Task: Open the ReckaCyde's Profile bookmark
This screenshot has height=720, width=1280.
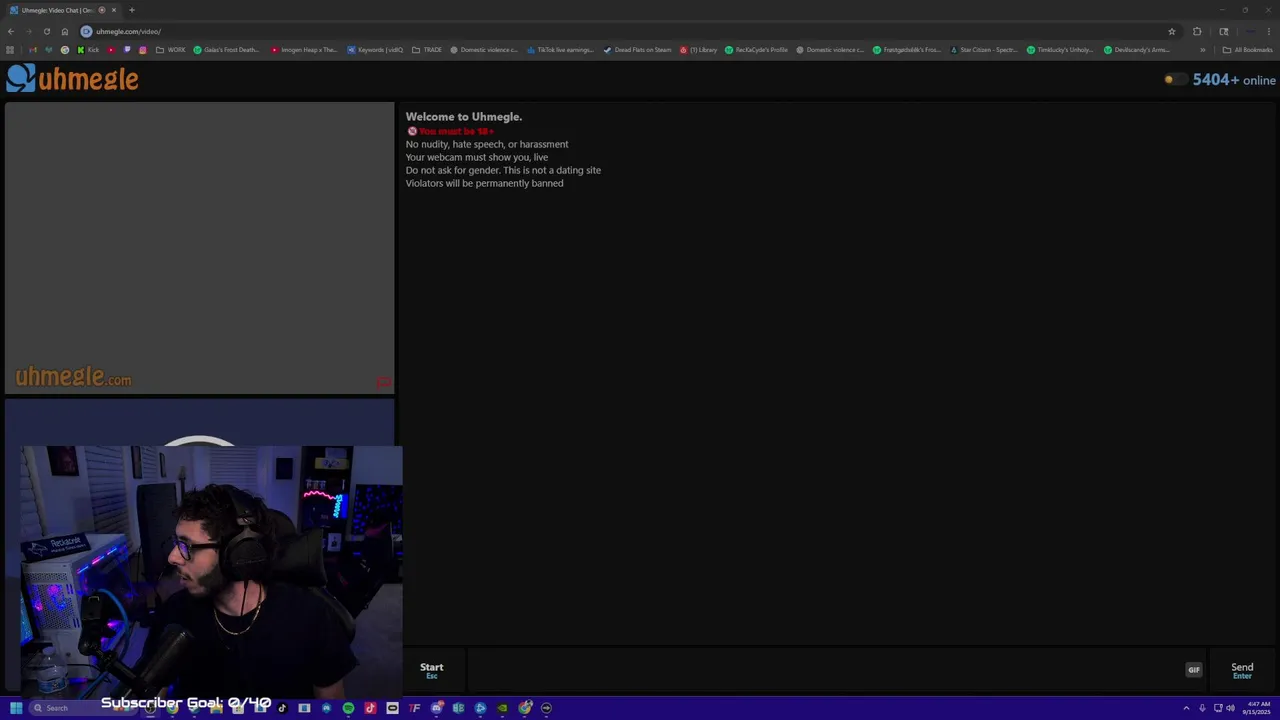Action: (756, 50)
